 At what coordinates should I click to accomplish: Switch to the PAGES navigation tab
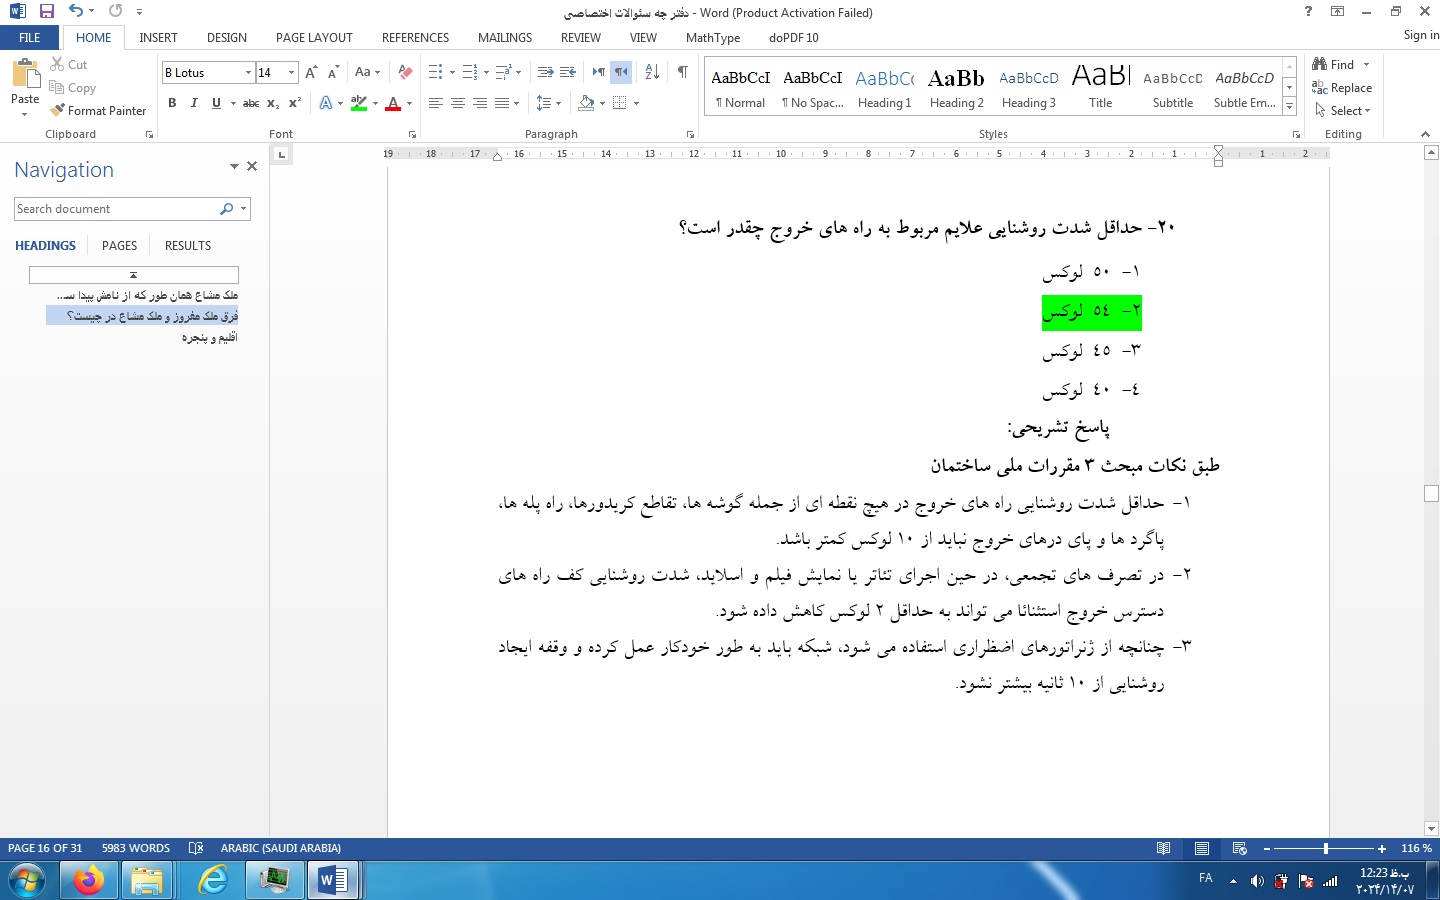(119, 246)
